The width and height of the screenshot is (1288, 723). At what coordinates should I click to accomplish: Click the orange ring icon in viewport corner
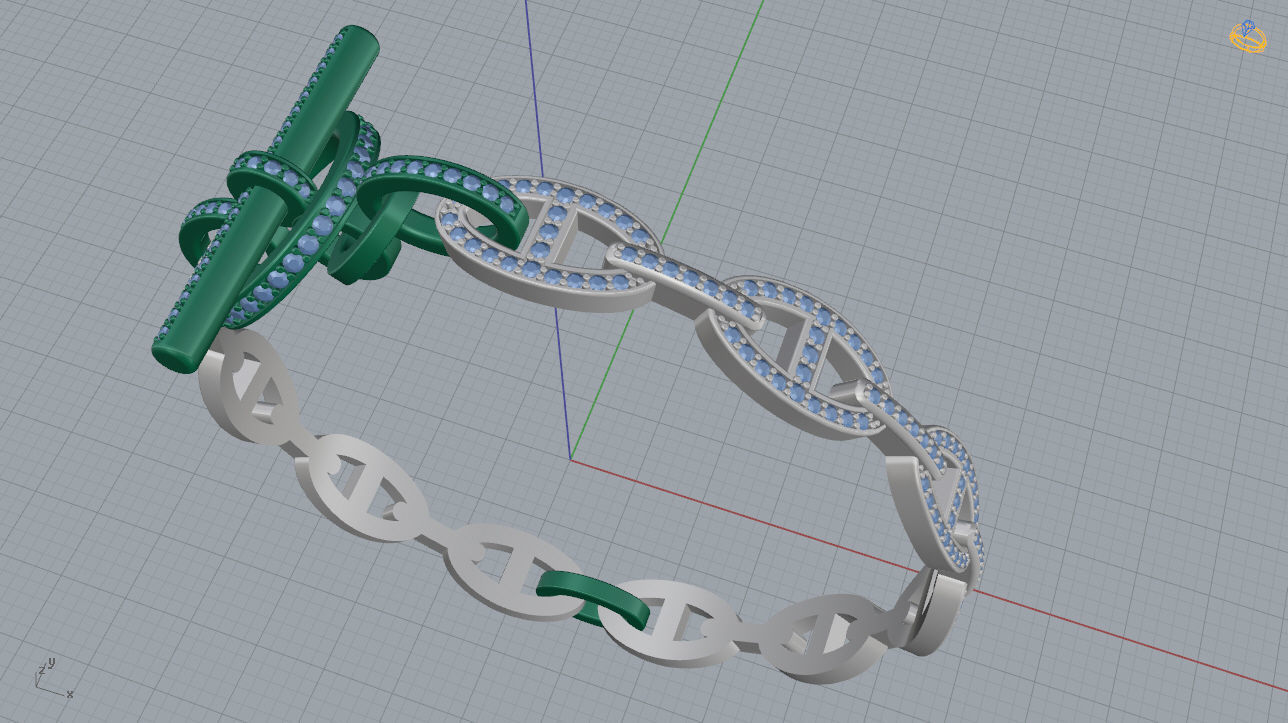click(1247, 37)
